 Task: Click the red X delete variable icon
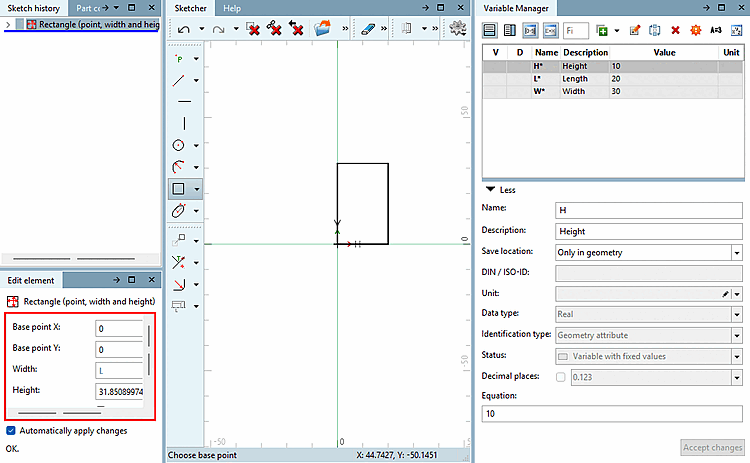(x=675, y=31)
